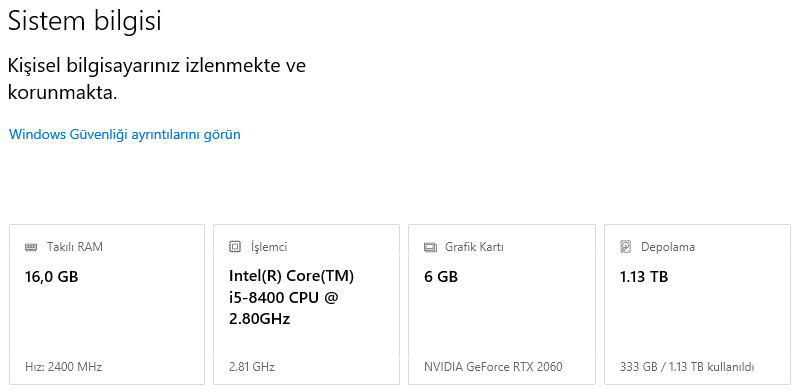The width and height of the screenshot is (800, 391).
Task: Click the 1.13 TB storage value
Action: [644, 277]
